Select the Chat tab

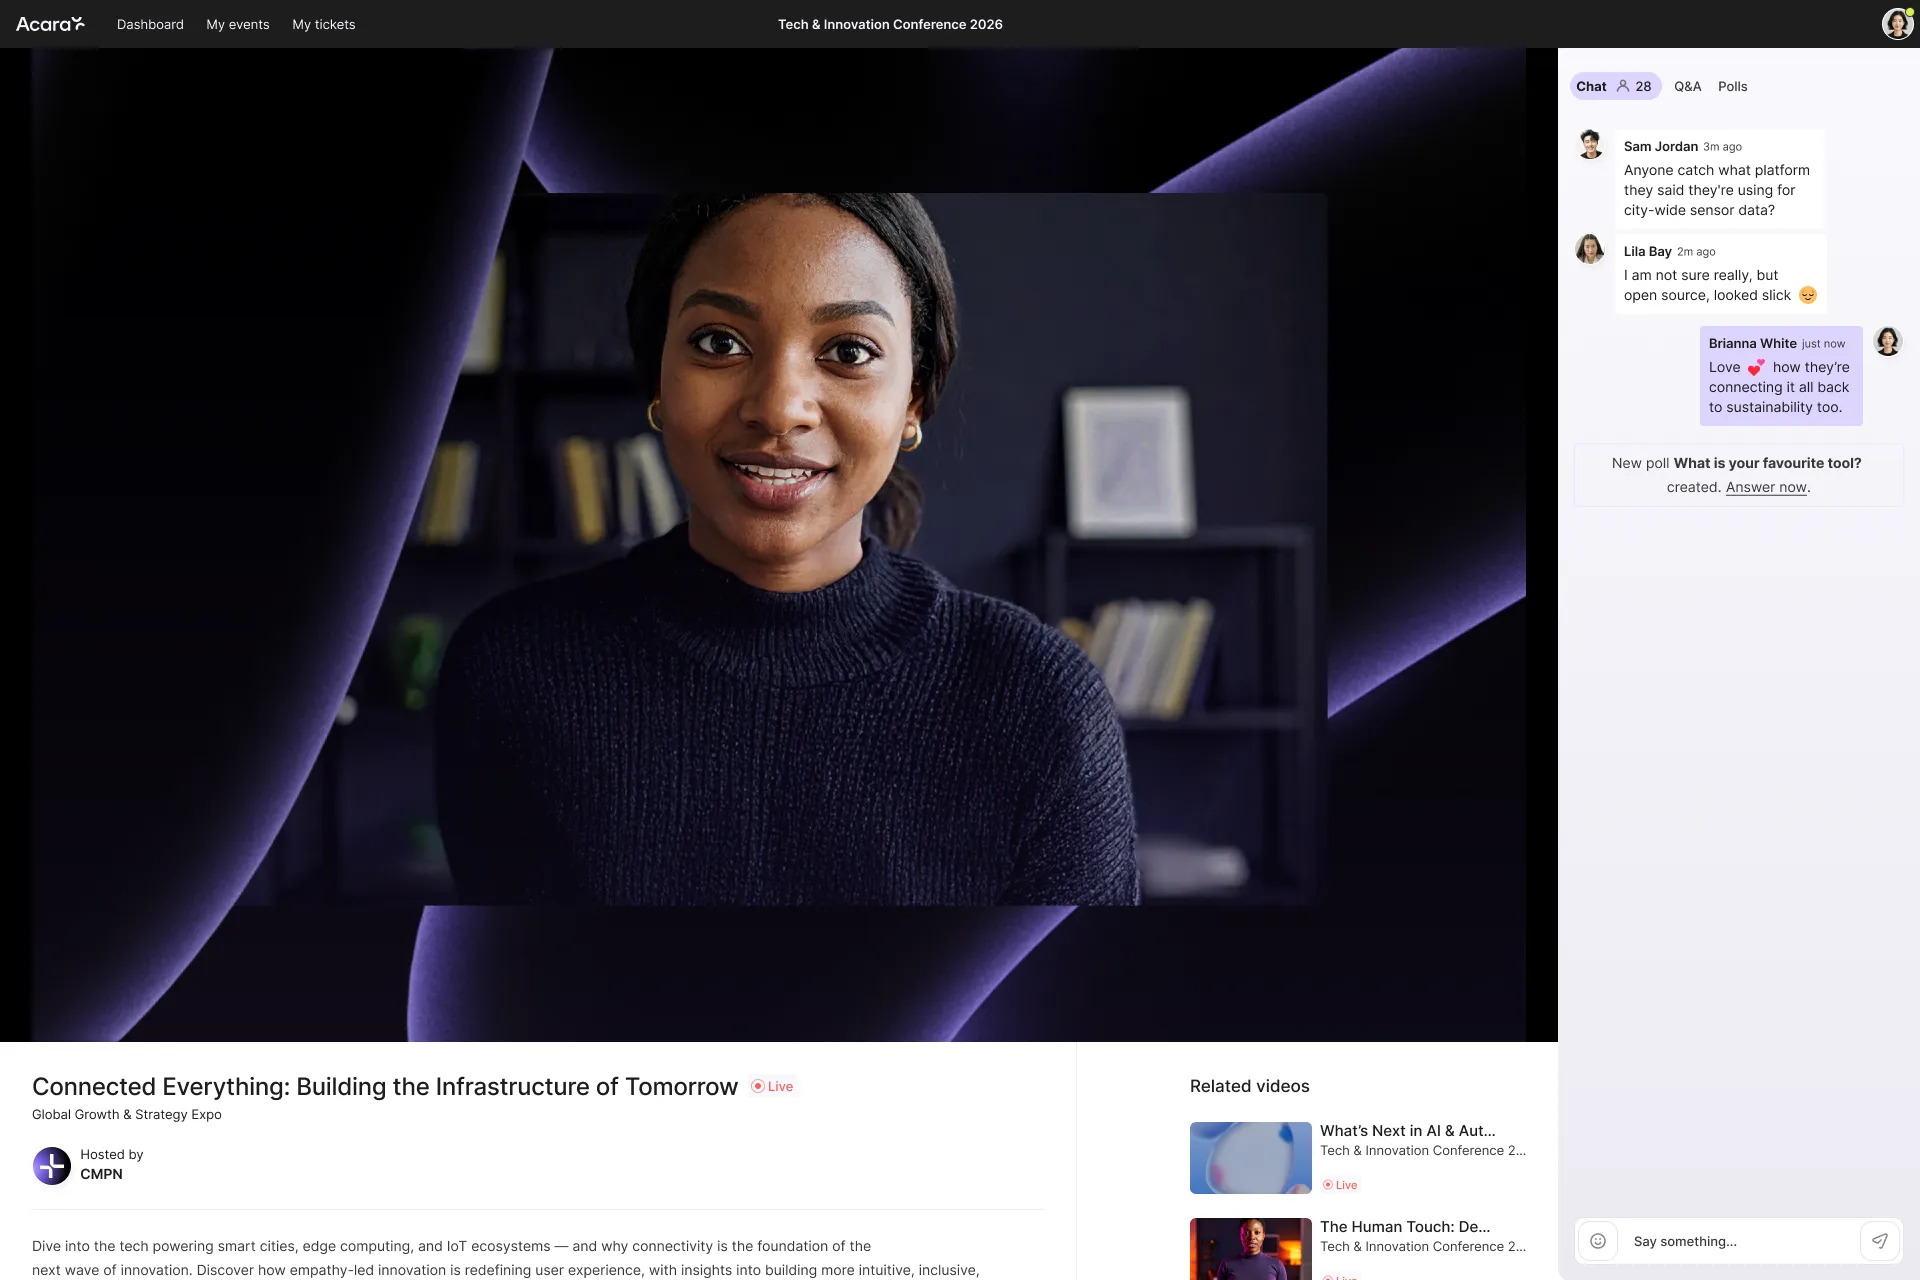(1591, 86)
